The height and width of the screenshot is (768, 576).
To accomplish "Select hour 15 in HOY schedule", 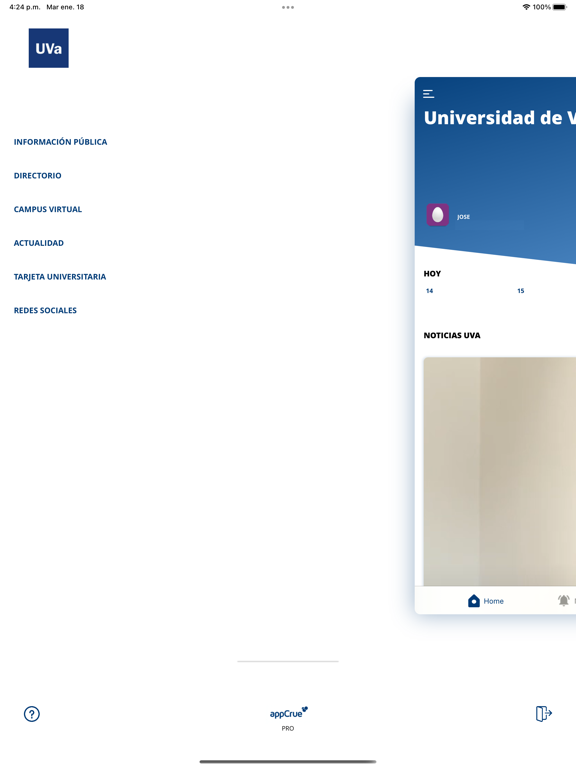I will tap(521, 291).
